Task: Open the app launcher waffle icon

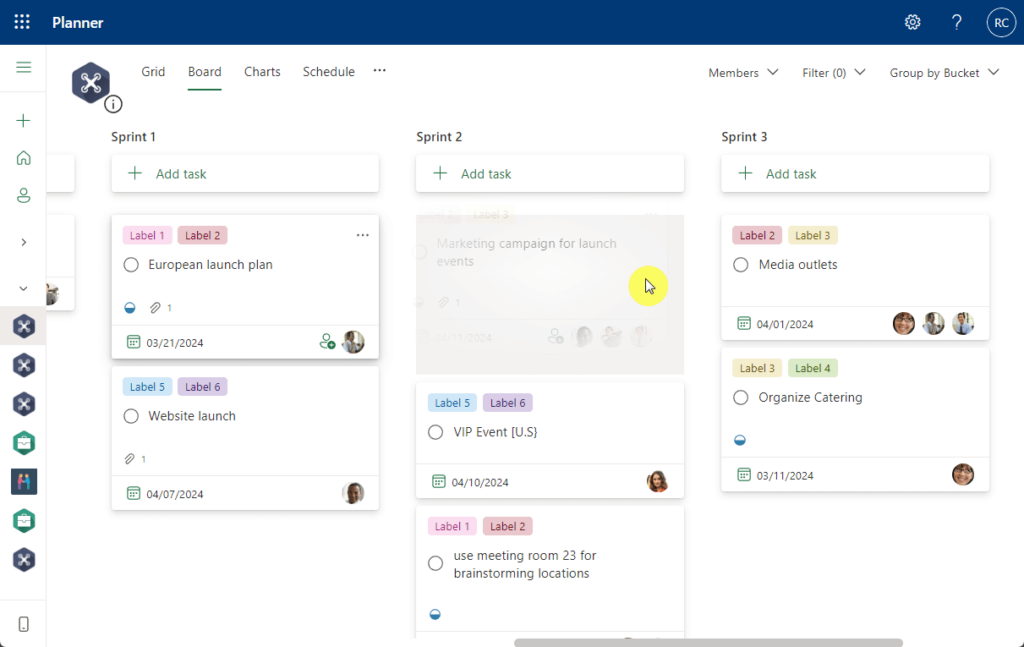Action: point(22,22)
